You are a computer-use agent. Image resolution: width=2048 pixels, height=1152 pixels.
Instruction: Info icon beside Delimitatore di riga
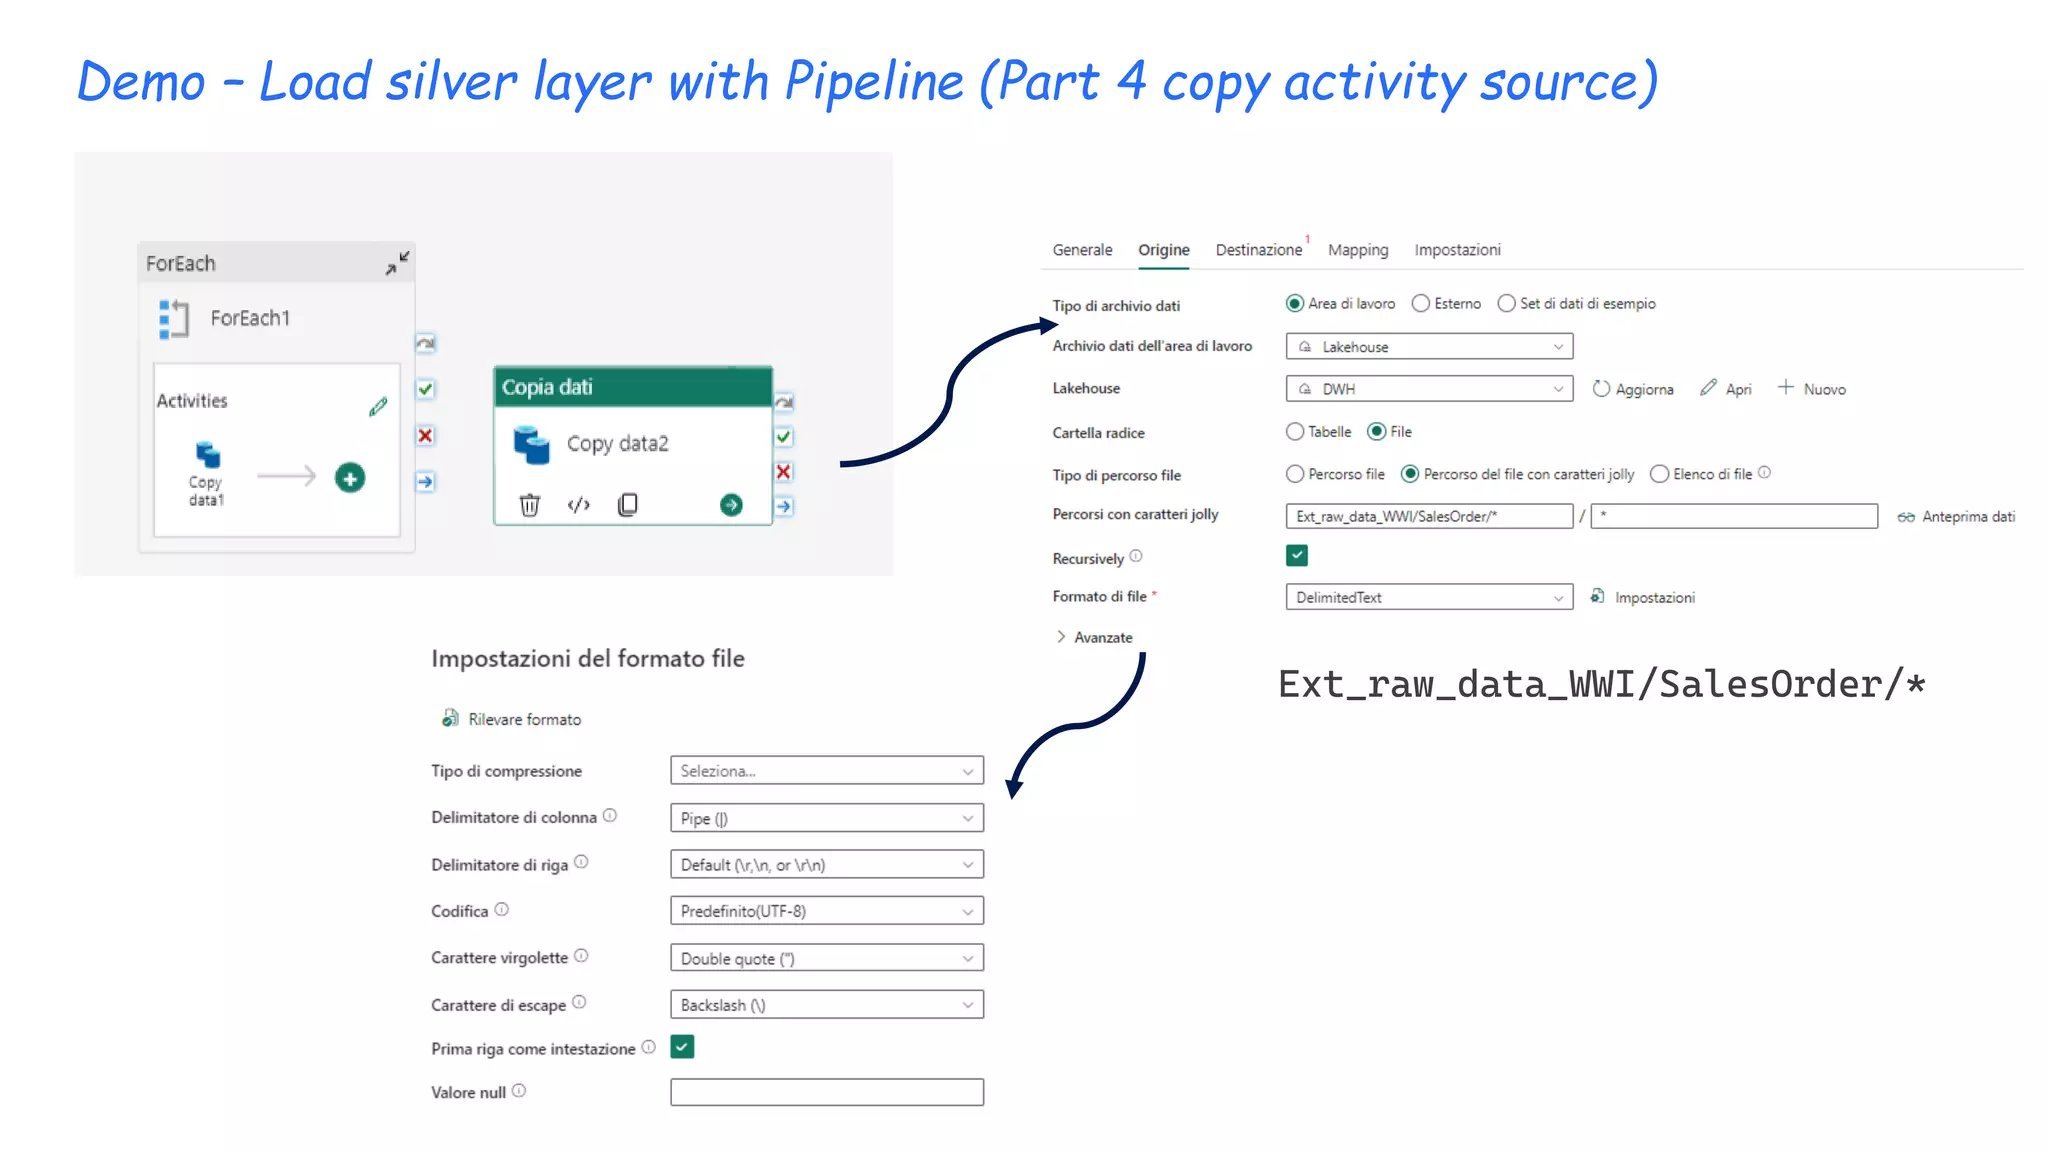pyautogui.click(x=581, y=862)
